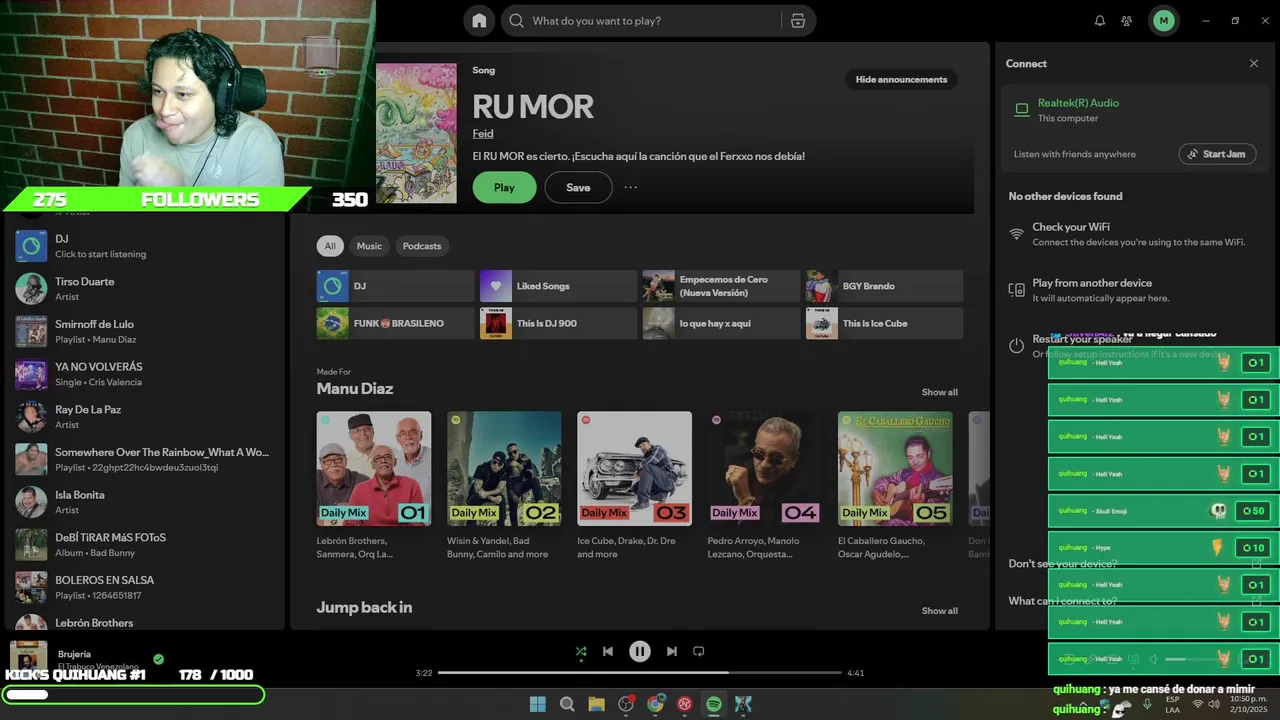Click the Check your WiFi icon

pos(1016,234)
